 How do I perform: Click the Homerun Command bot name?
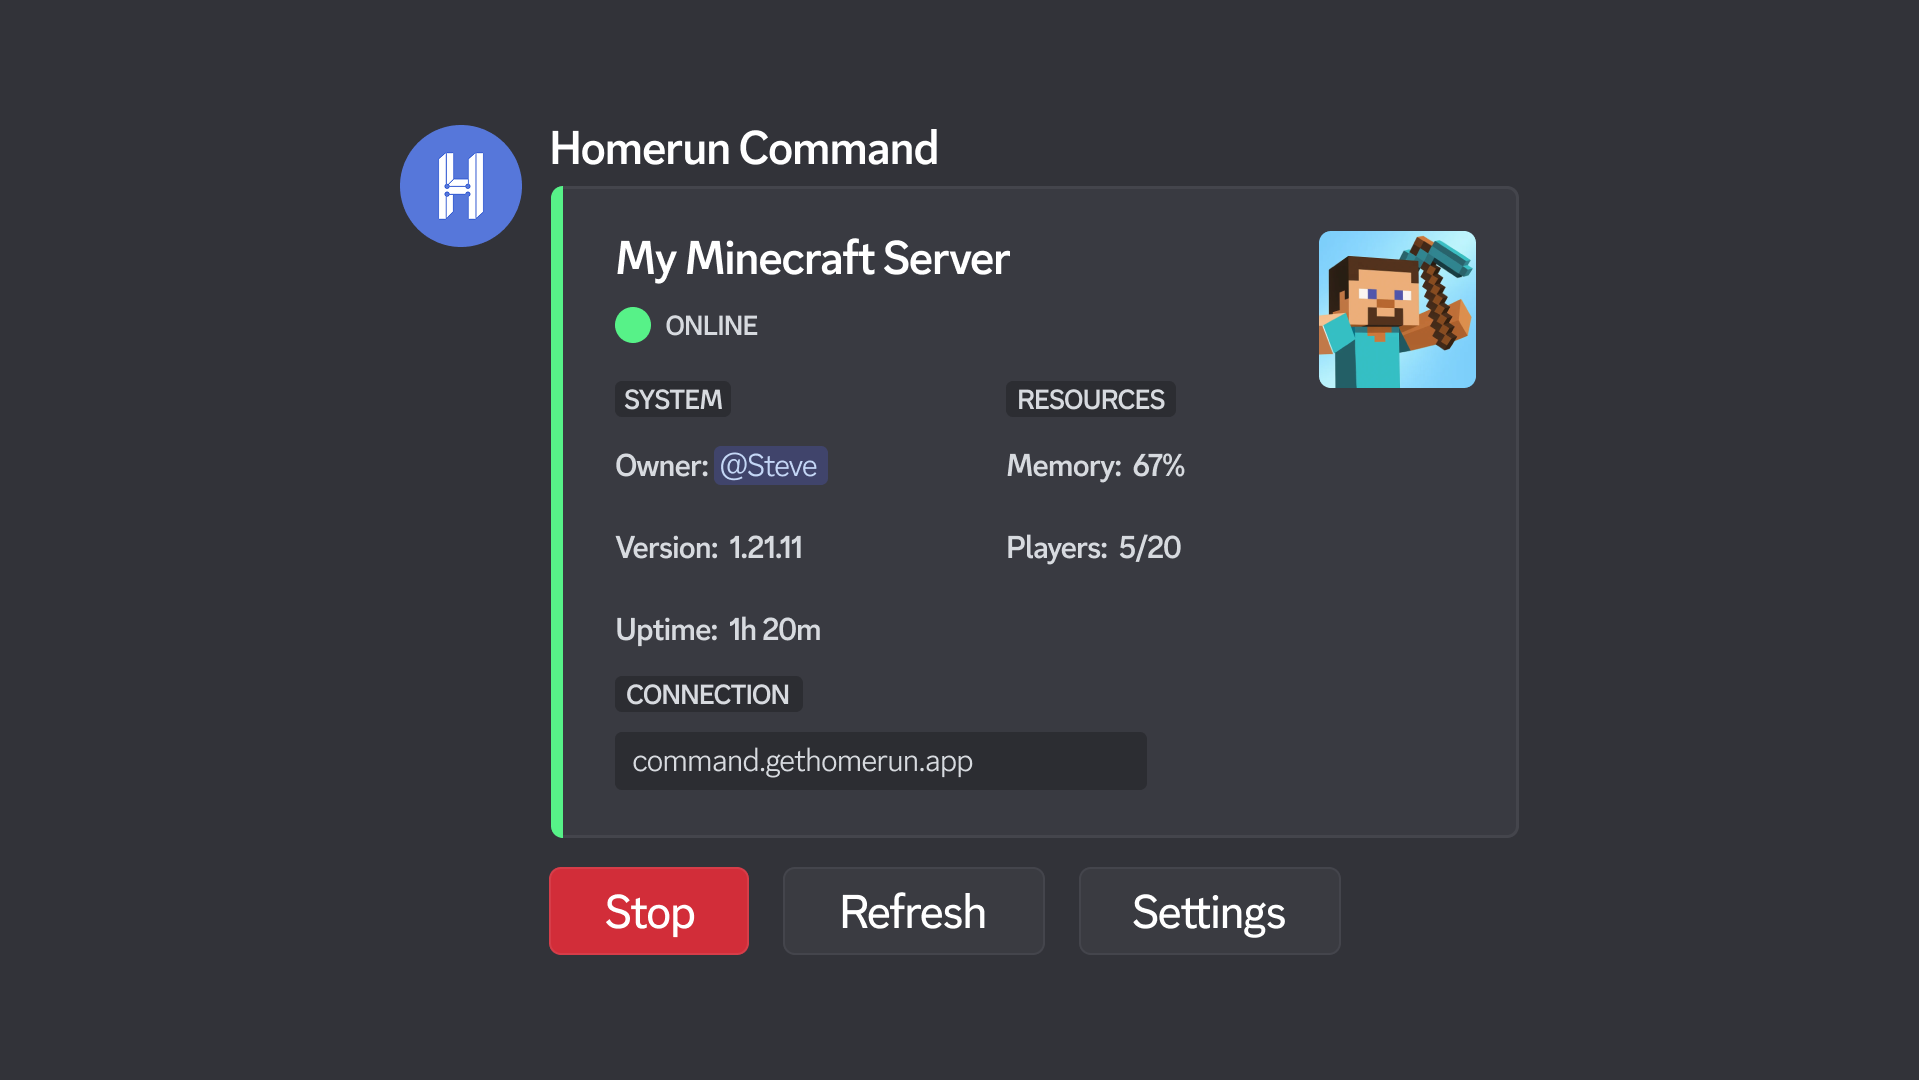point(744,147)
